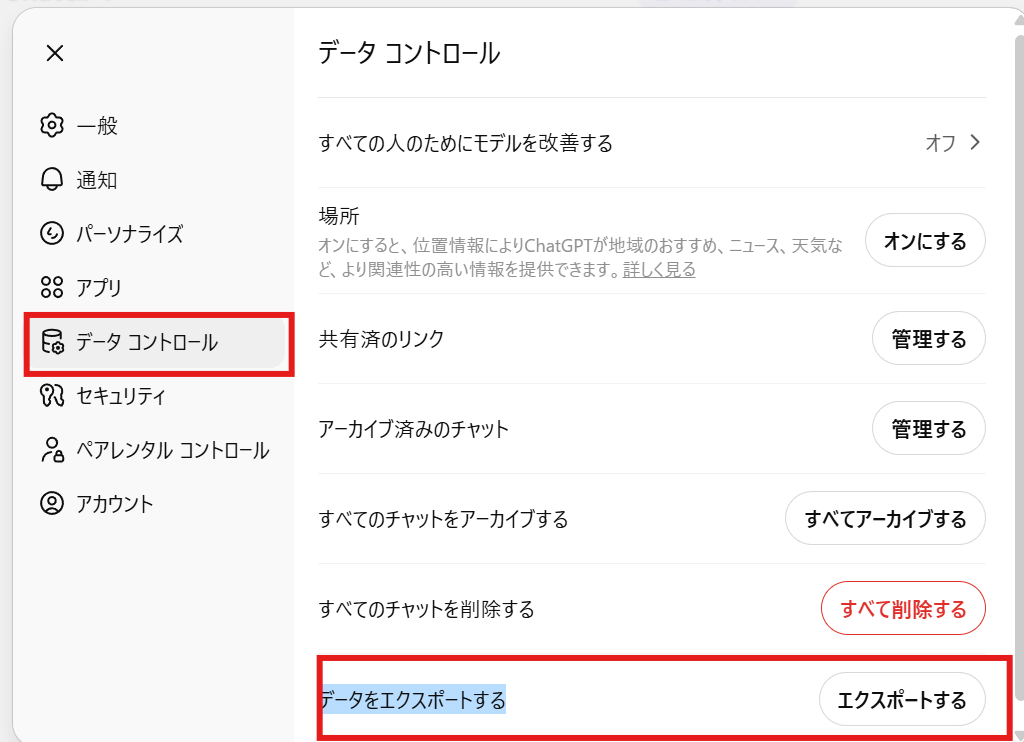Click the データ コントロール database icon
This screenshot has width=1024, height=742.
(52, 342)
